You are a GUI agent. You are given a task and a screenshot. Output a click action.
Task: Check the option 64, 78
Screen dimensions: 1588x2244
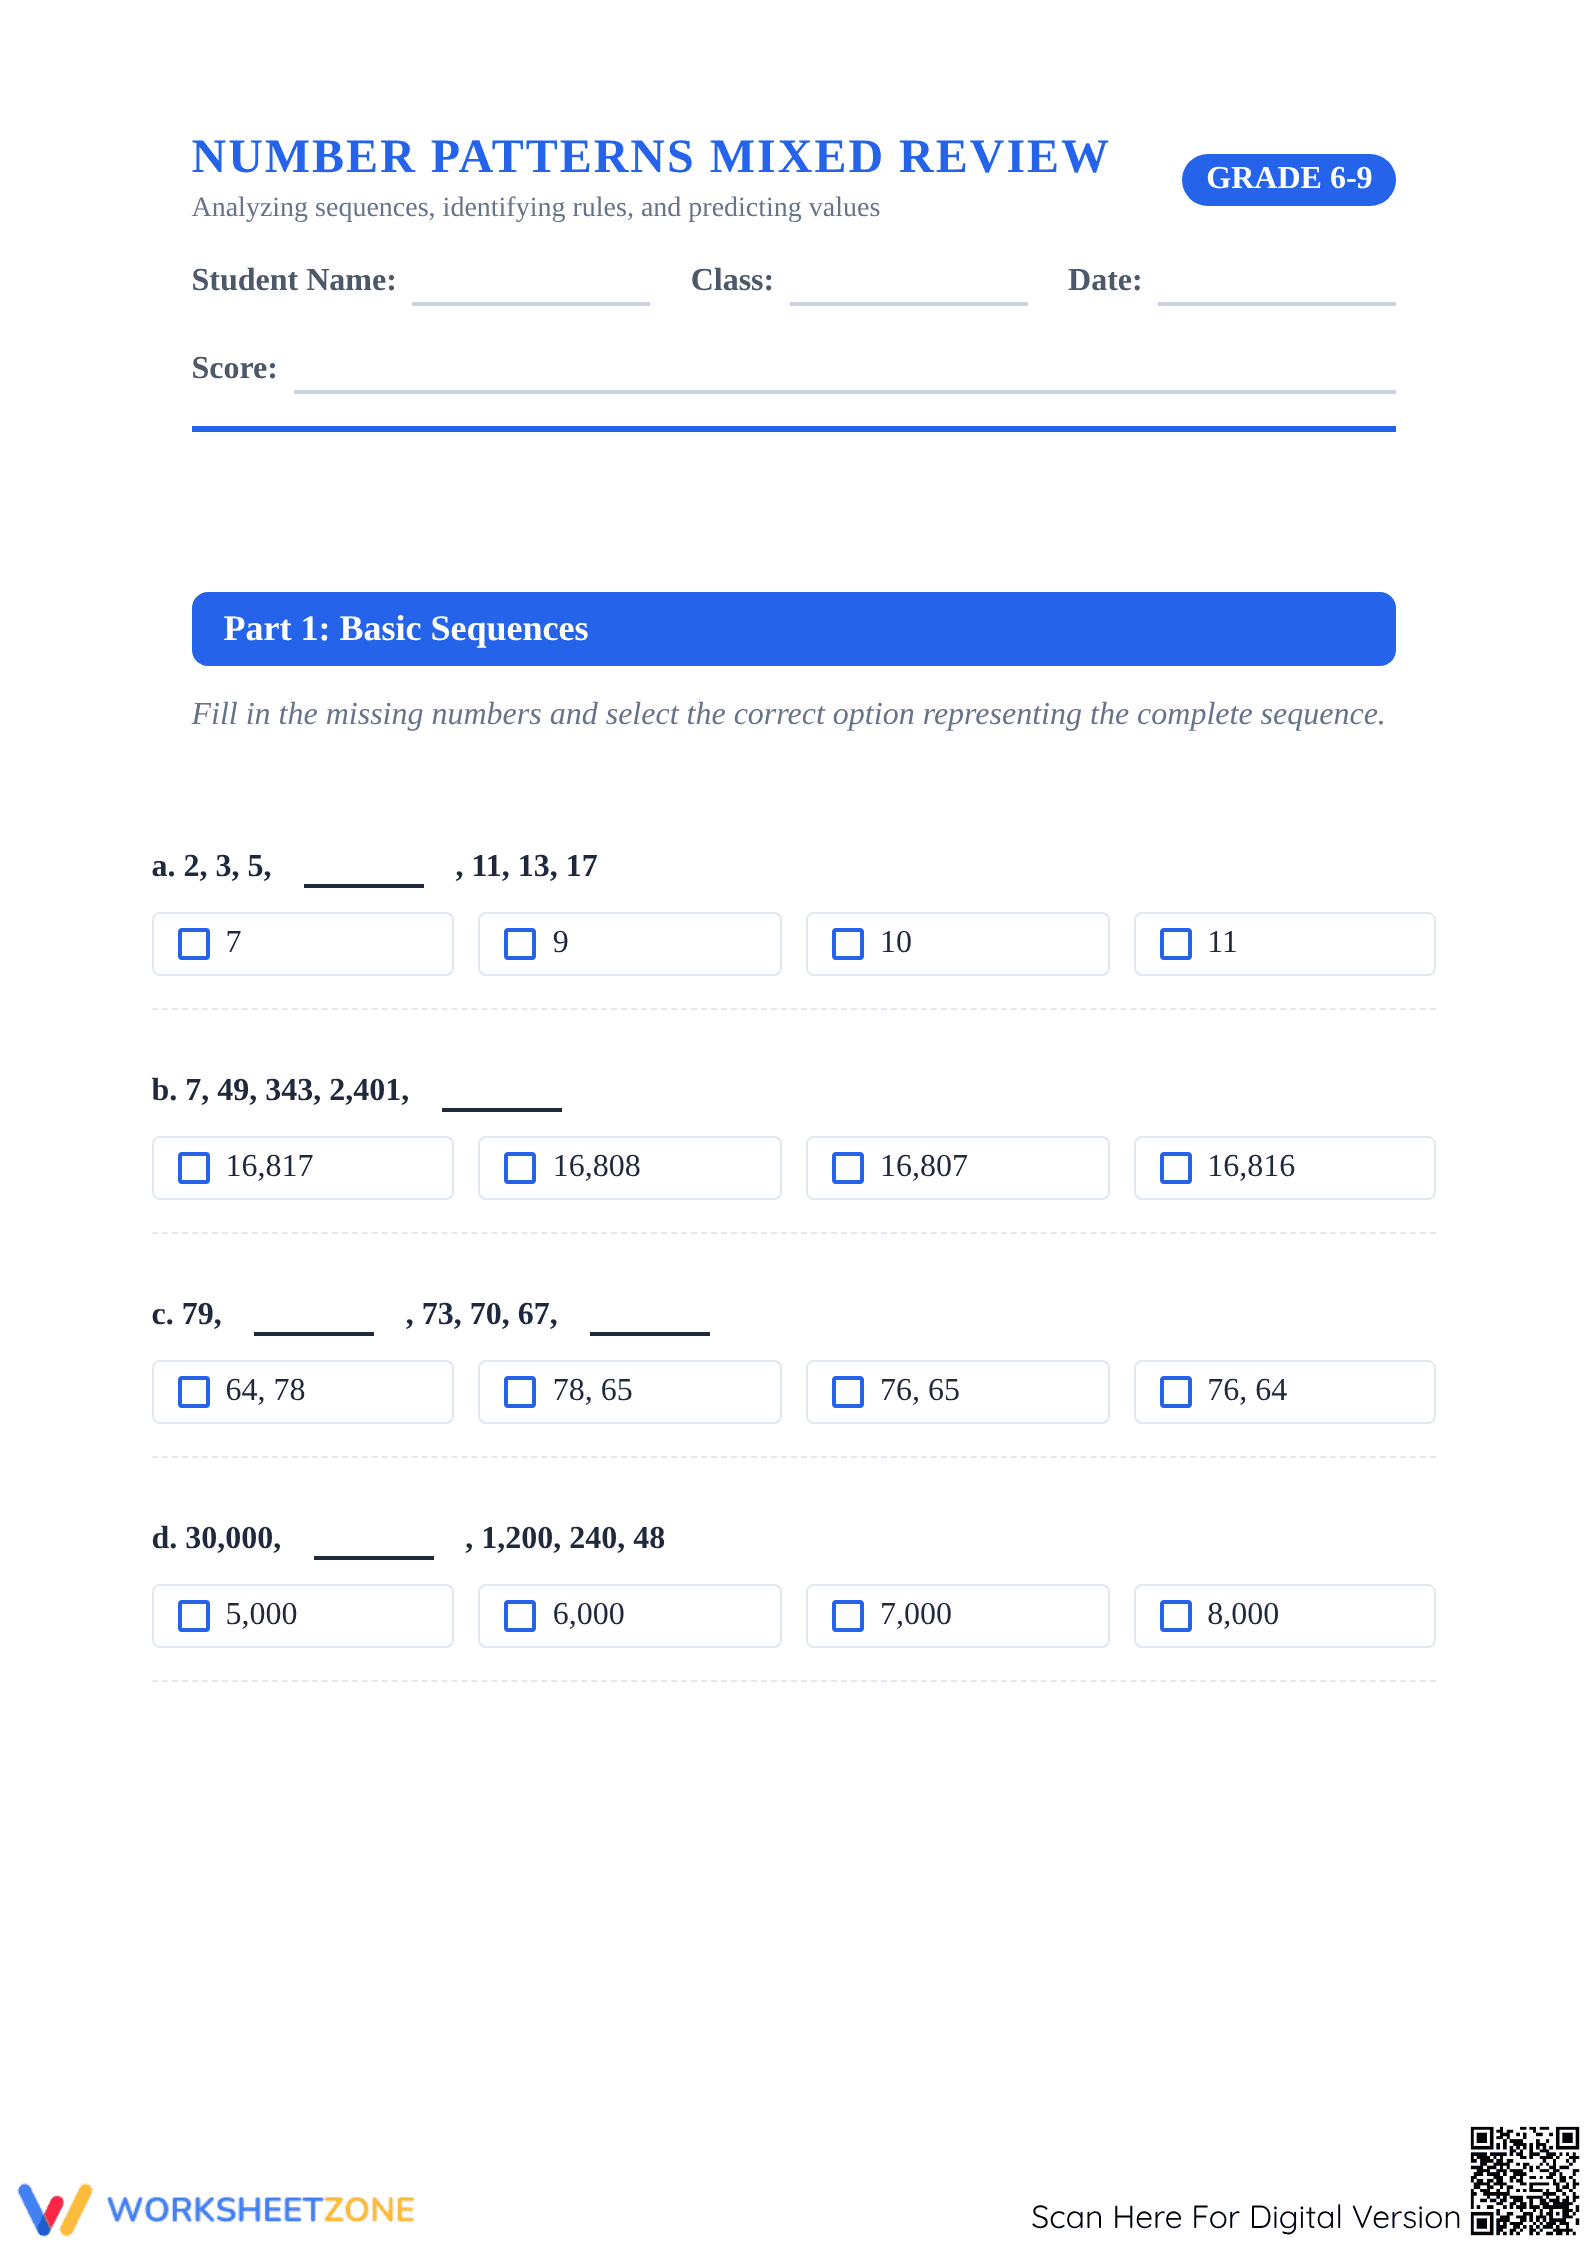point(194,1392)
